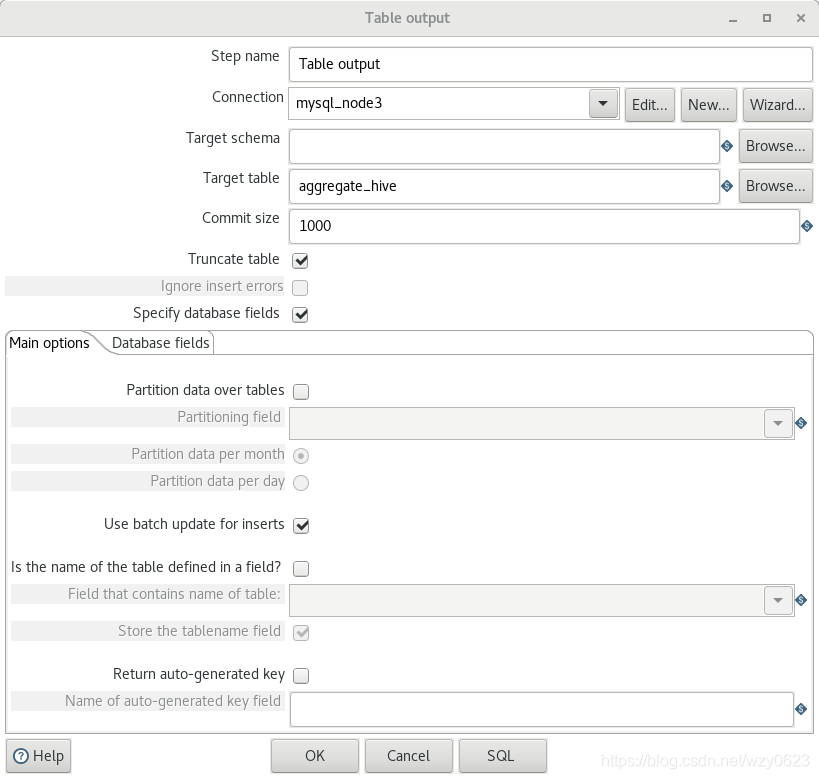Enable Partition data over tables
Image resolution: width=819 pixels, height=779 pixels.
301,391
